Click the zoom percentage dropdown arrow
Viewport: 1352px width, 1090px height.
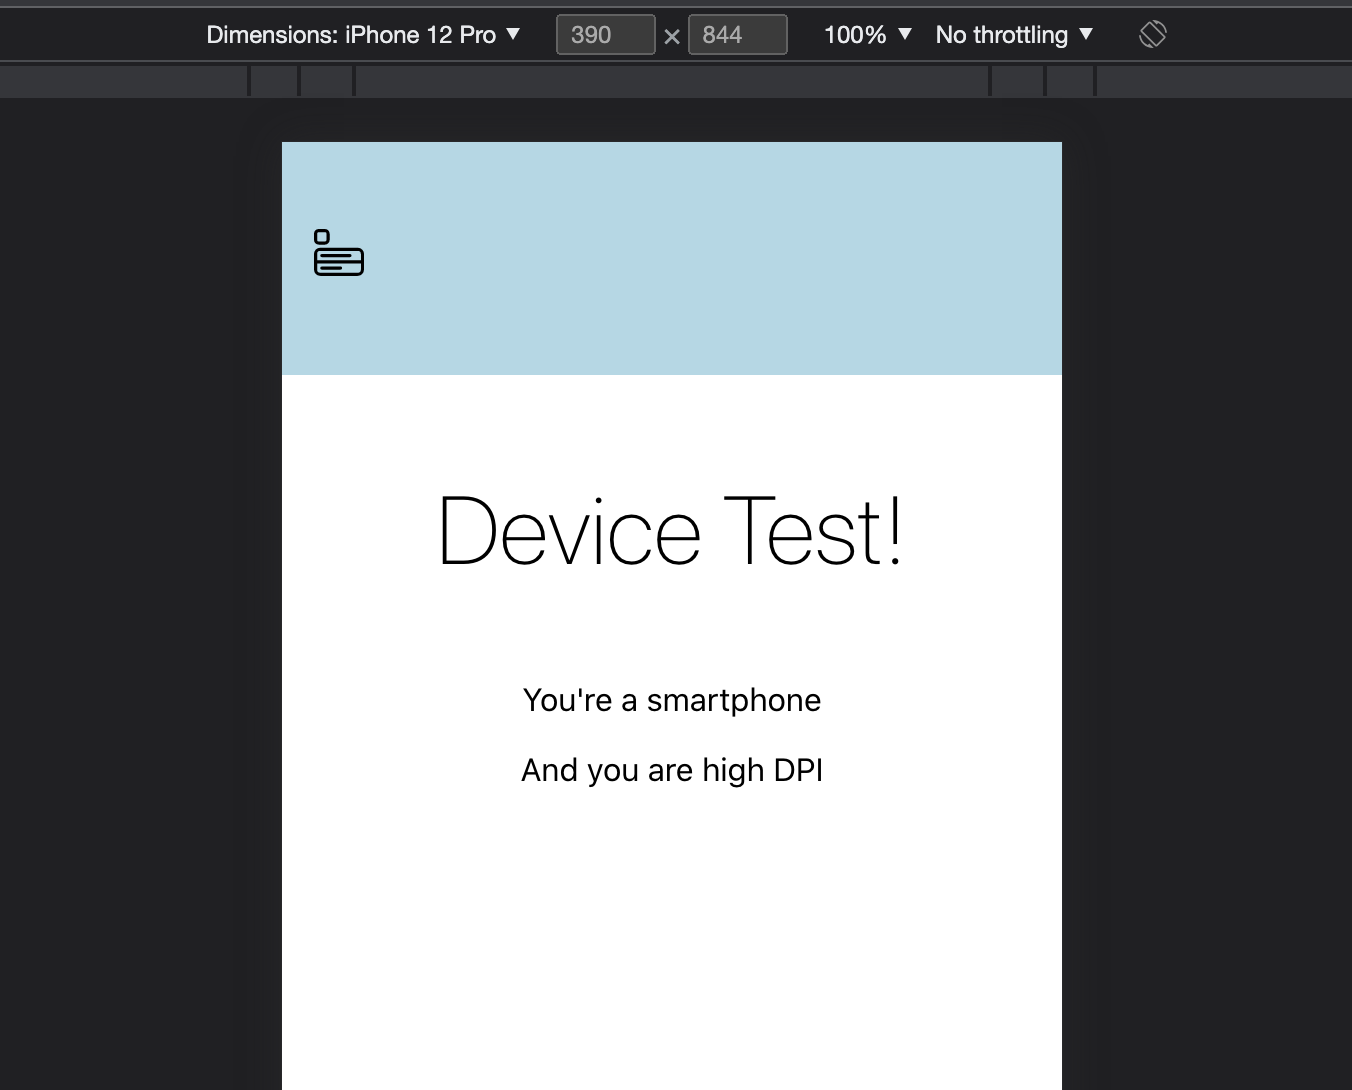(905, 35)
